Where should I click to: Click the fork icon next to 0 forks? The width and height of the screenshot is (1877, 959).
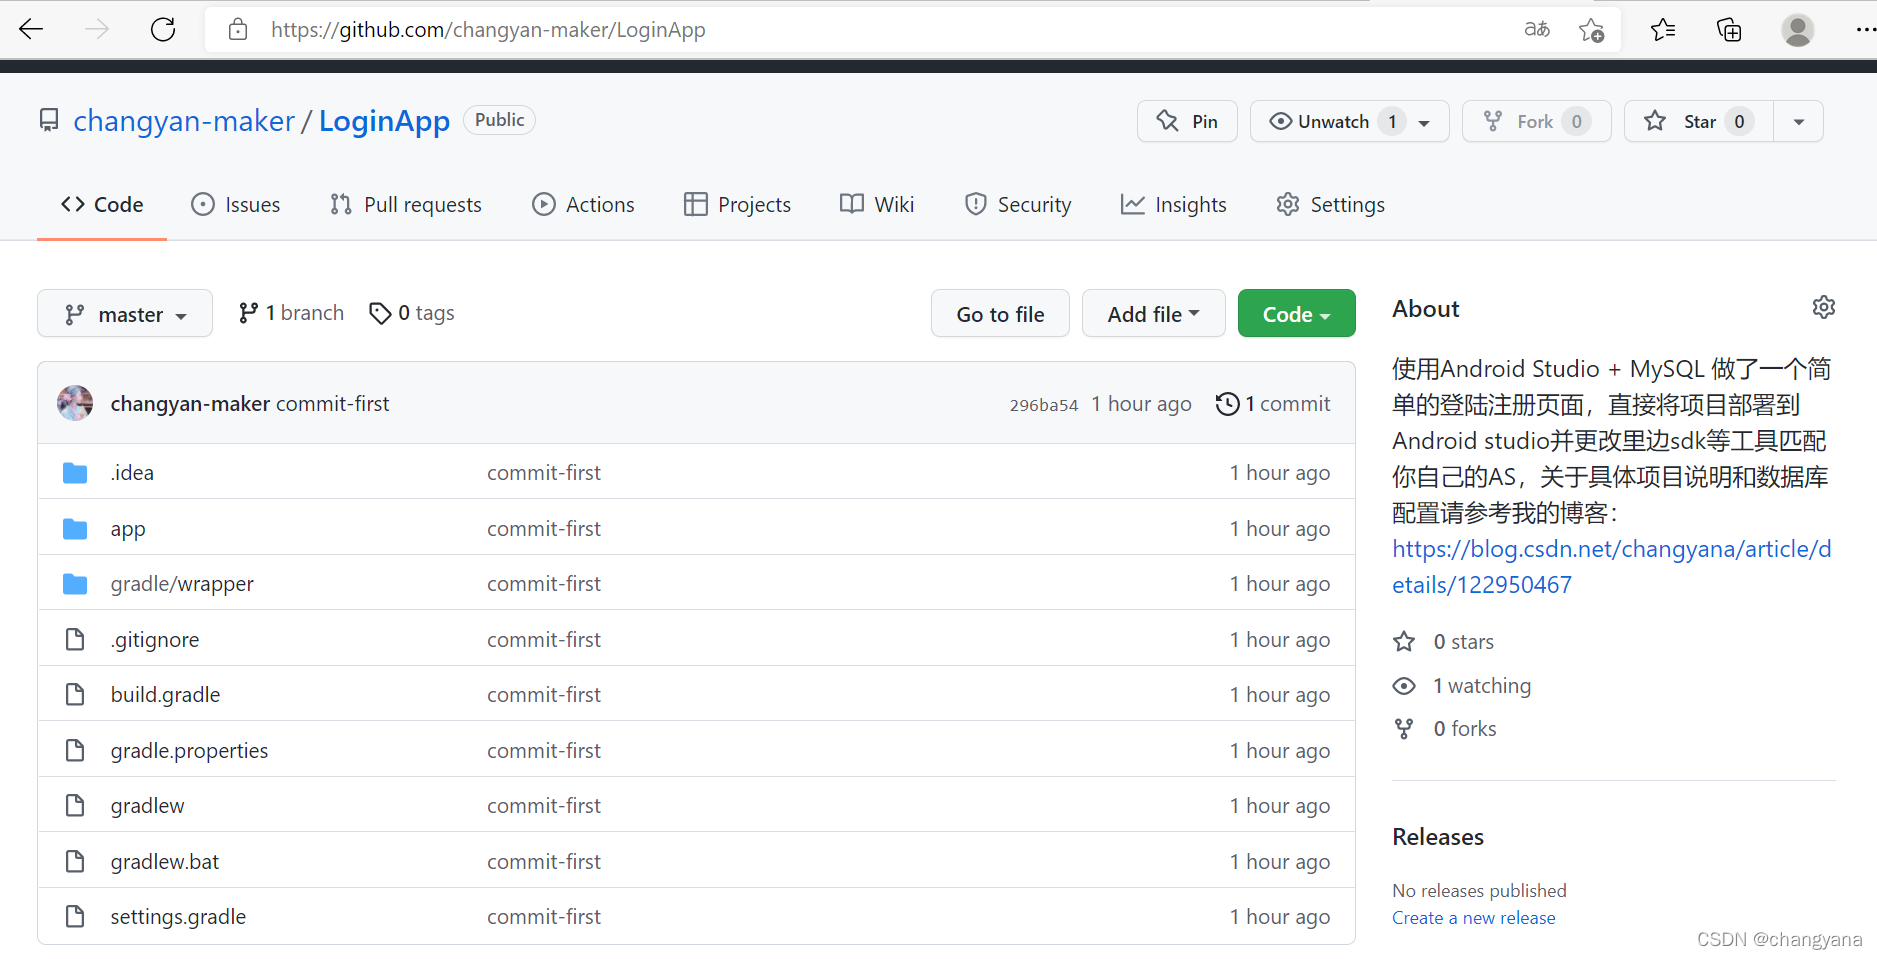1404,729
